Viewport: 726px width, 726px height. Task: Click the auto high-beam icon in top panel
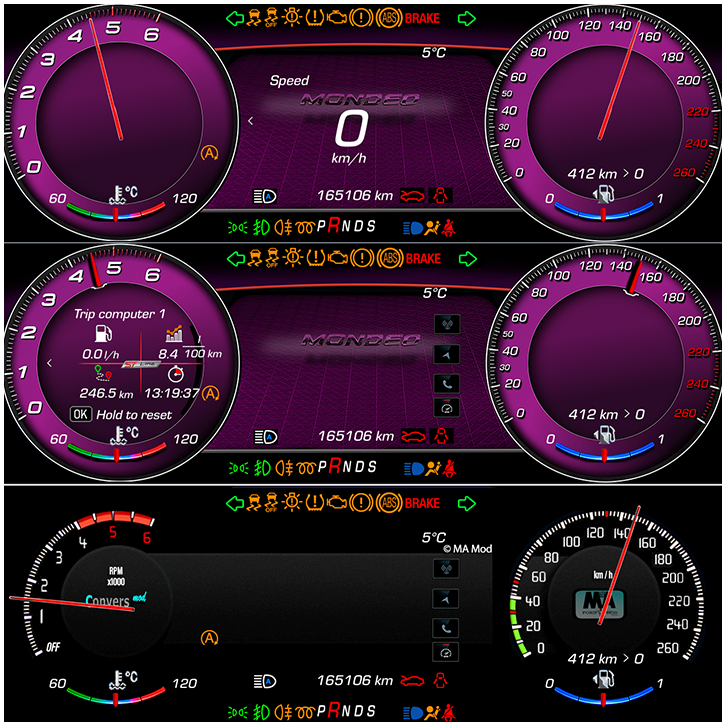coord(265,197)
